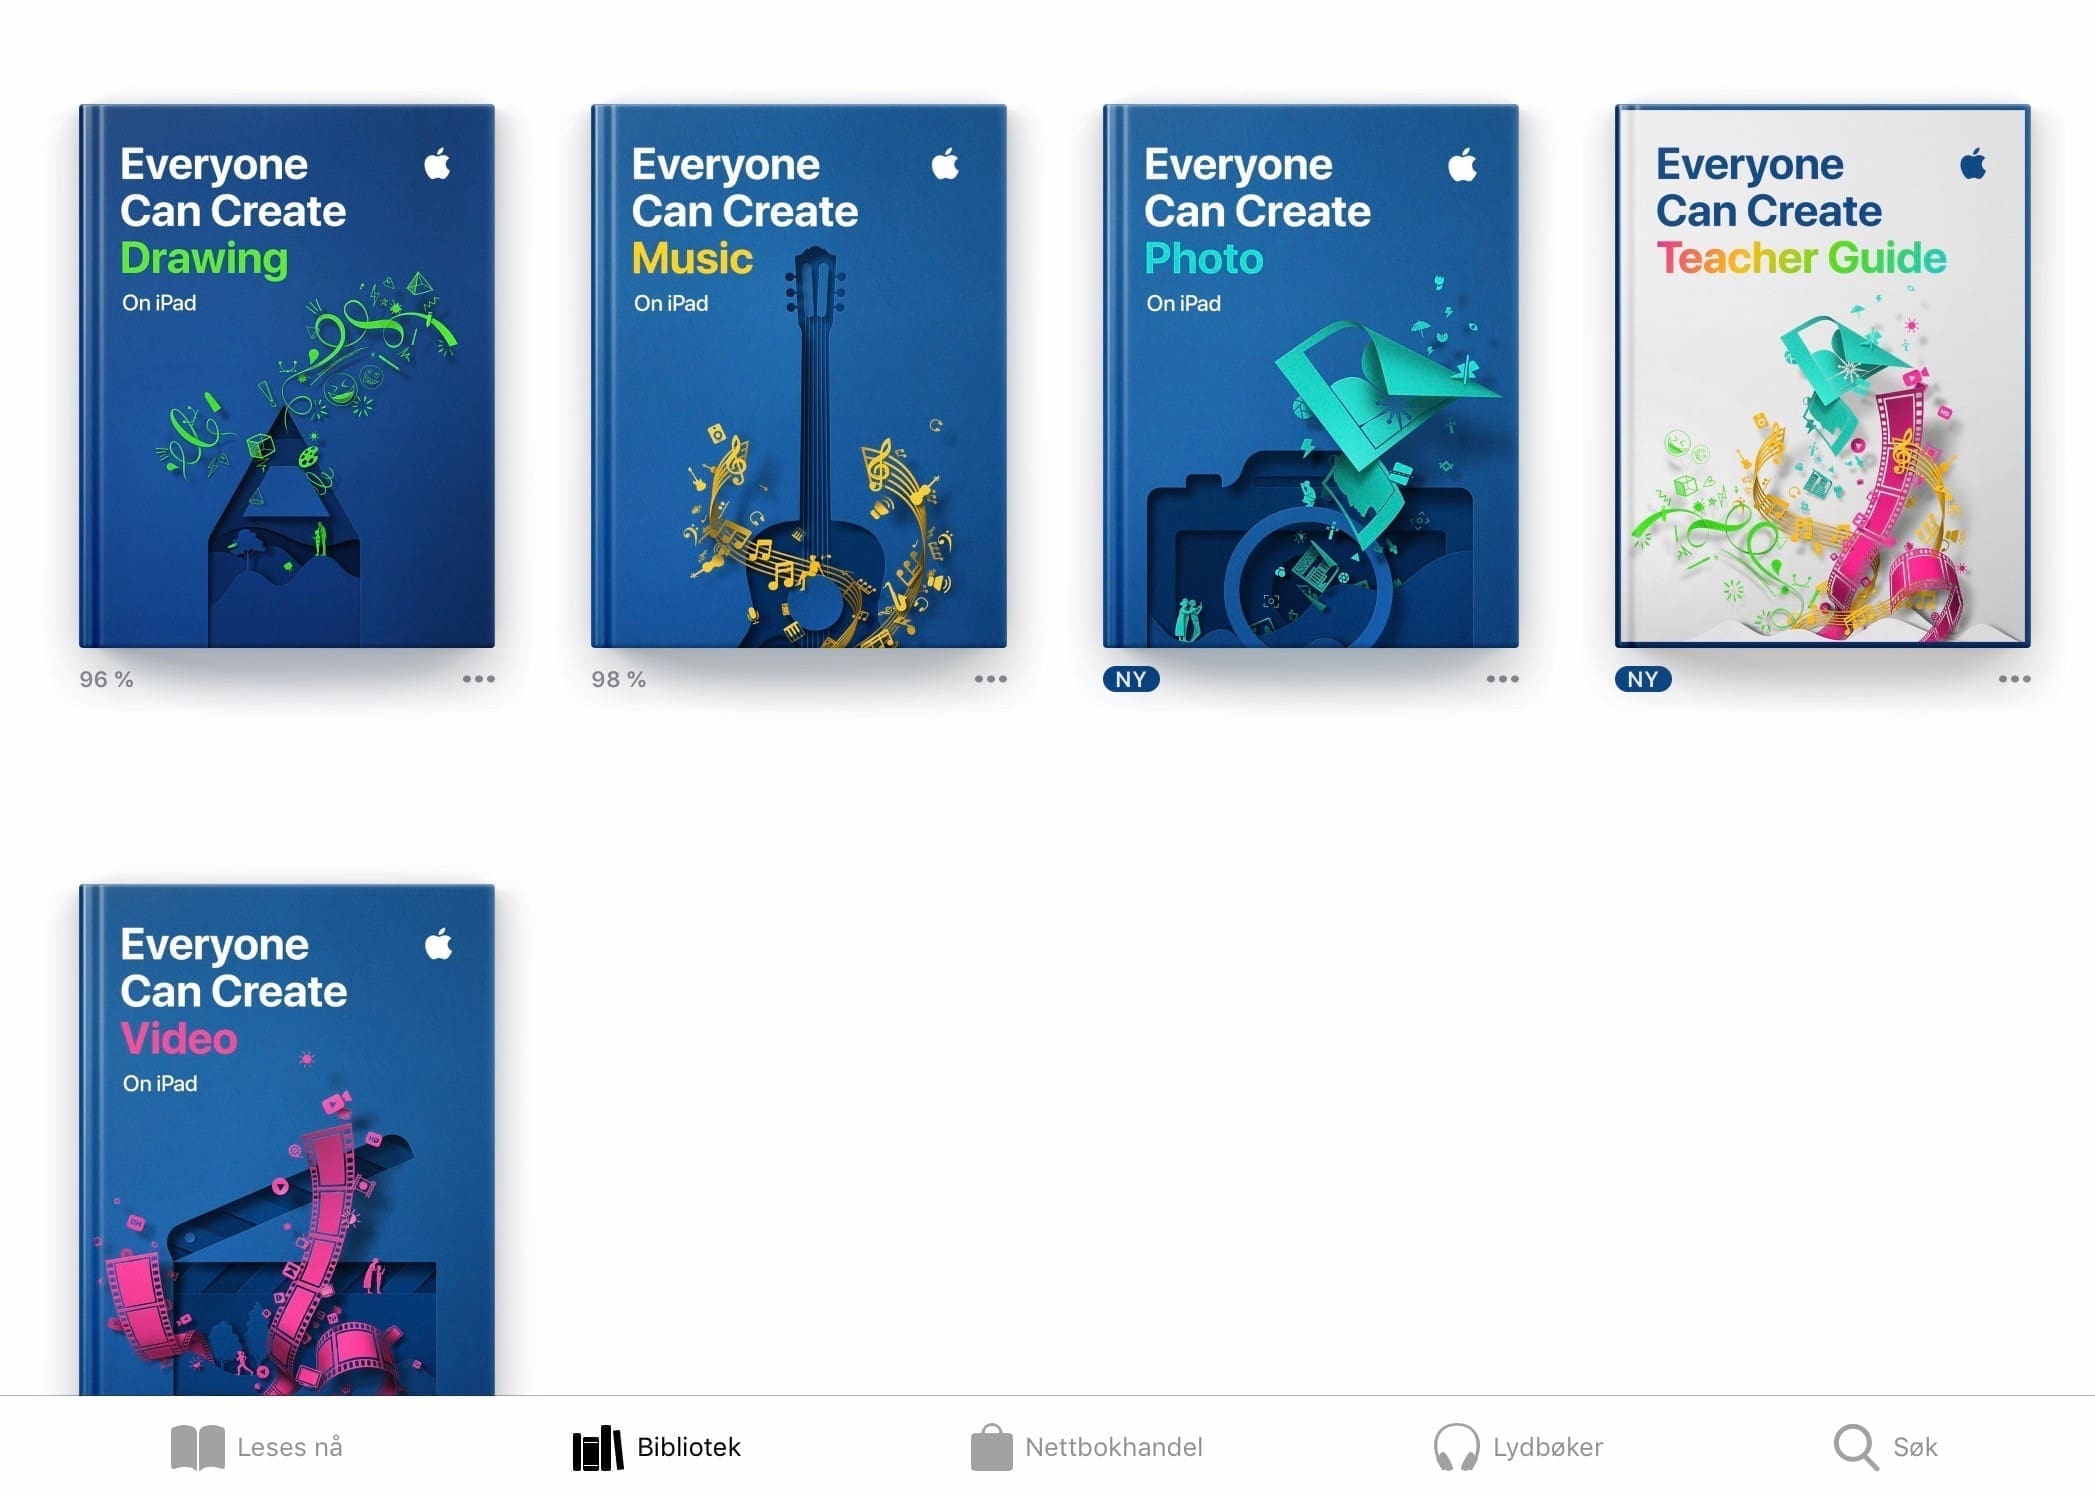Image resolution: width=2095 pixels, height=1496 pixels.
Task: Select the Bibliotek books icon
Action: point(598,1448)
